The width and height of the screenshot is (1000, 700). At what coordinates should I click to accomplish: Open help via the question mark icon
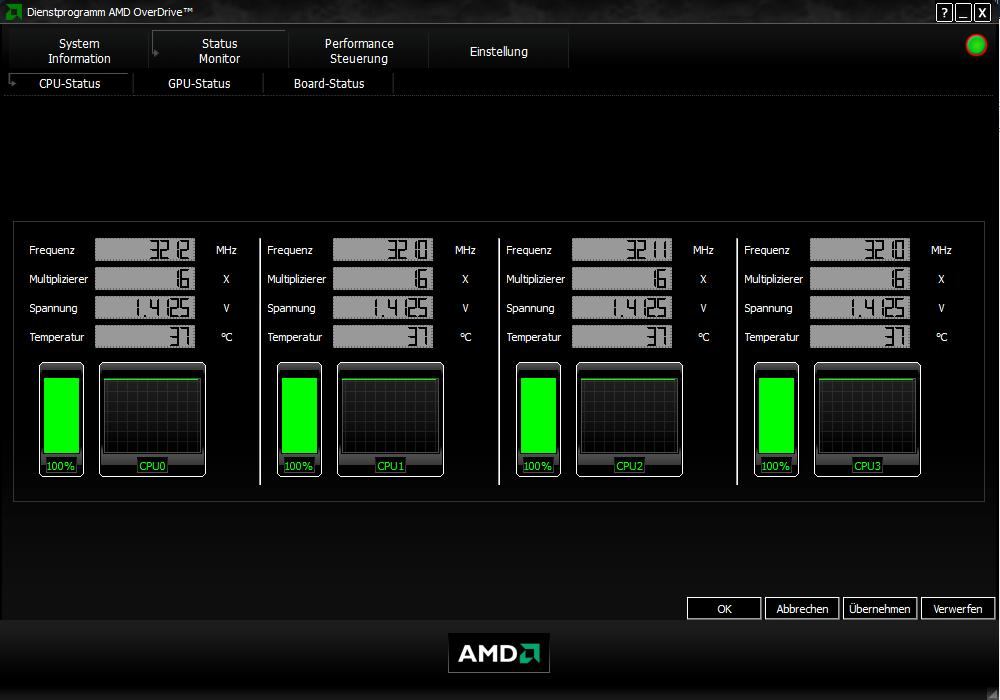coord(945,12)
